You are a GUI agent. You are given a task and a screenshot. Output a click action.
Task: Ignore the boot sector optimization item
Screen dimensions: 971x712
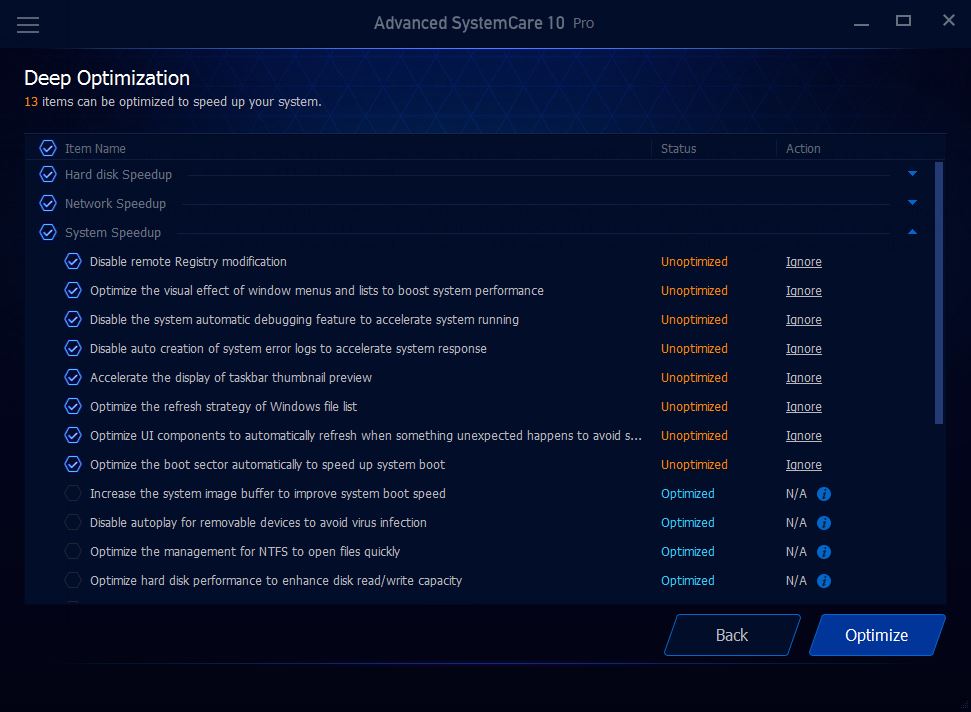pos(804,465)
